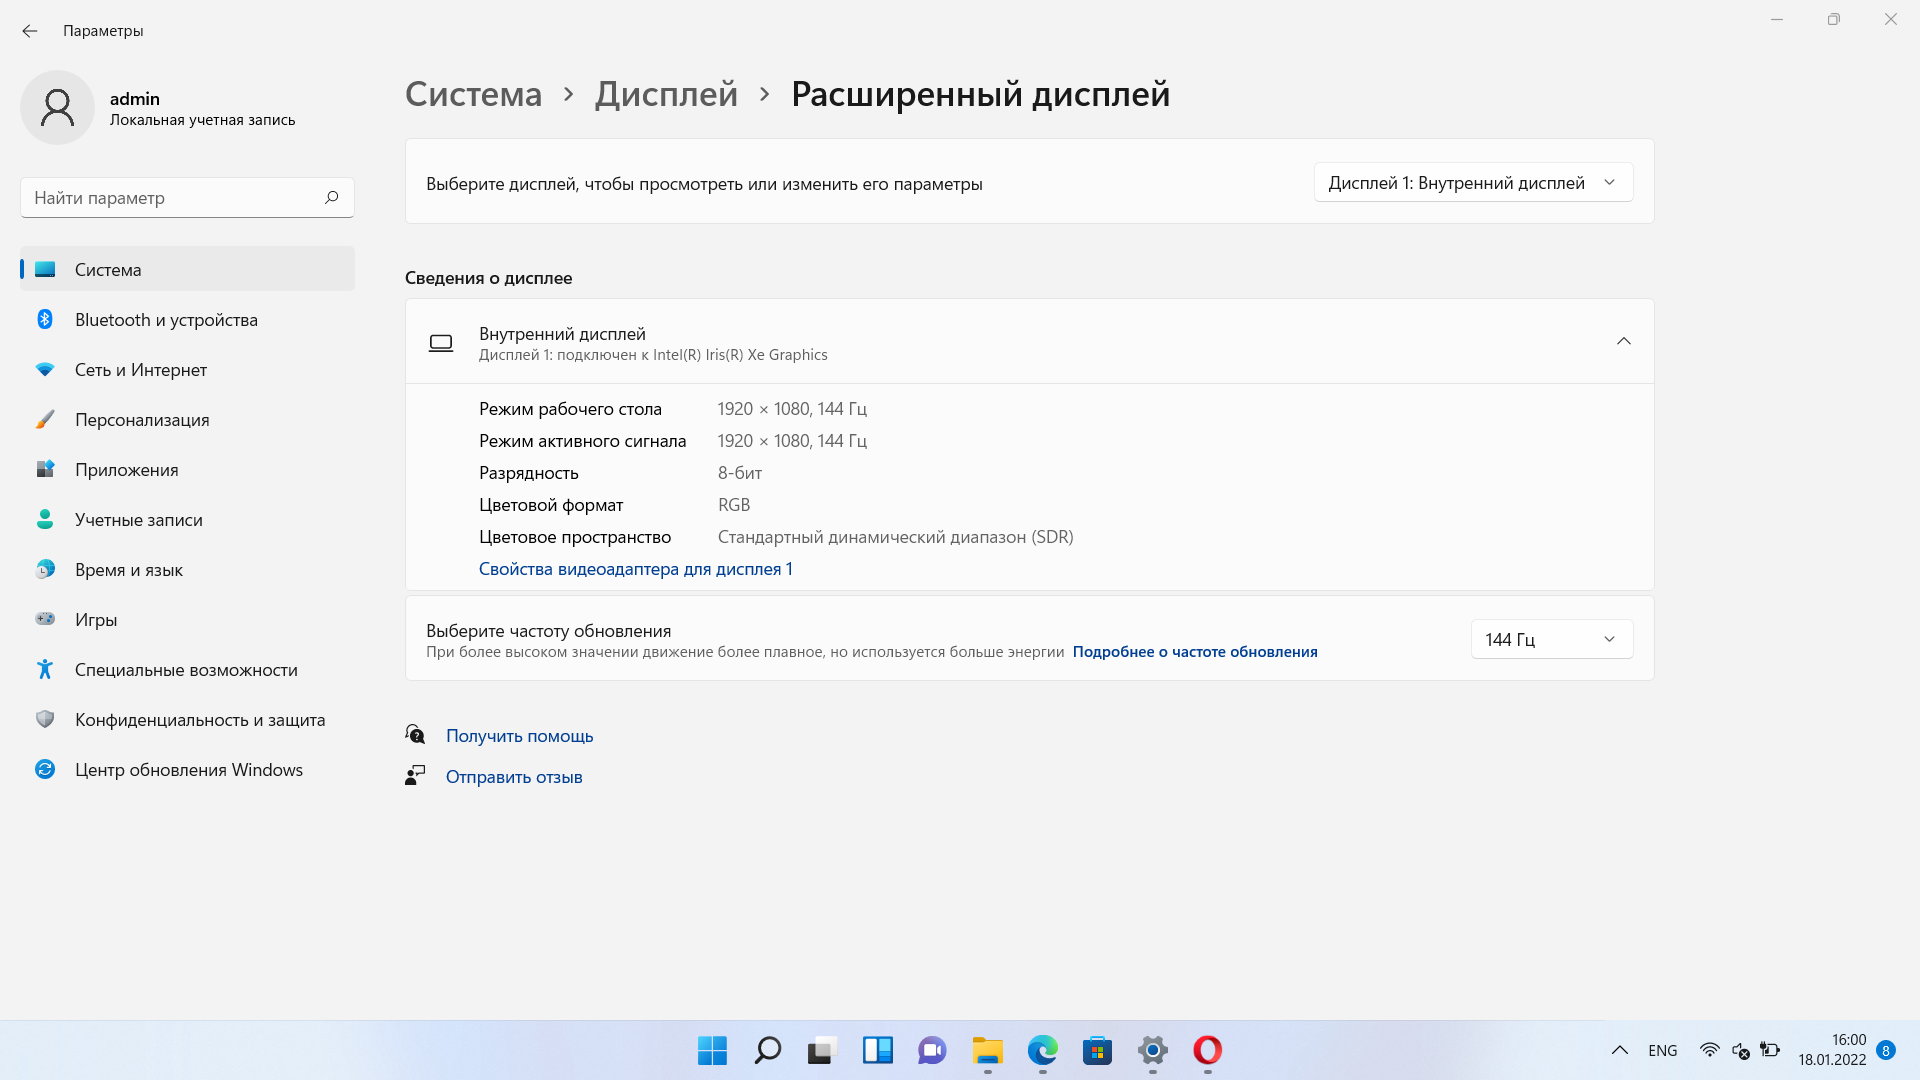The image size is (1920, 1080).
Task: Open Игры settings category
Action: 96,620
